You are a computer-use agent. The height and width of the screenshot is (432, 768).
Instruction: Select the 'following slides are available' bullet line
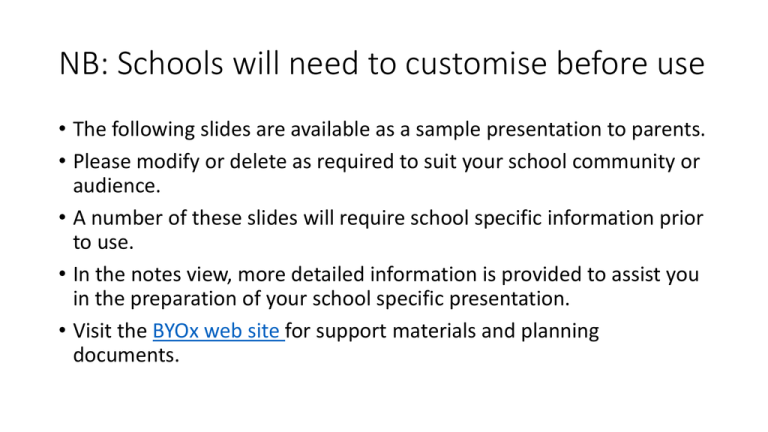[389, 129]
